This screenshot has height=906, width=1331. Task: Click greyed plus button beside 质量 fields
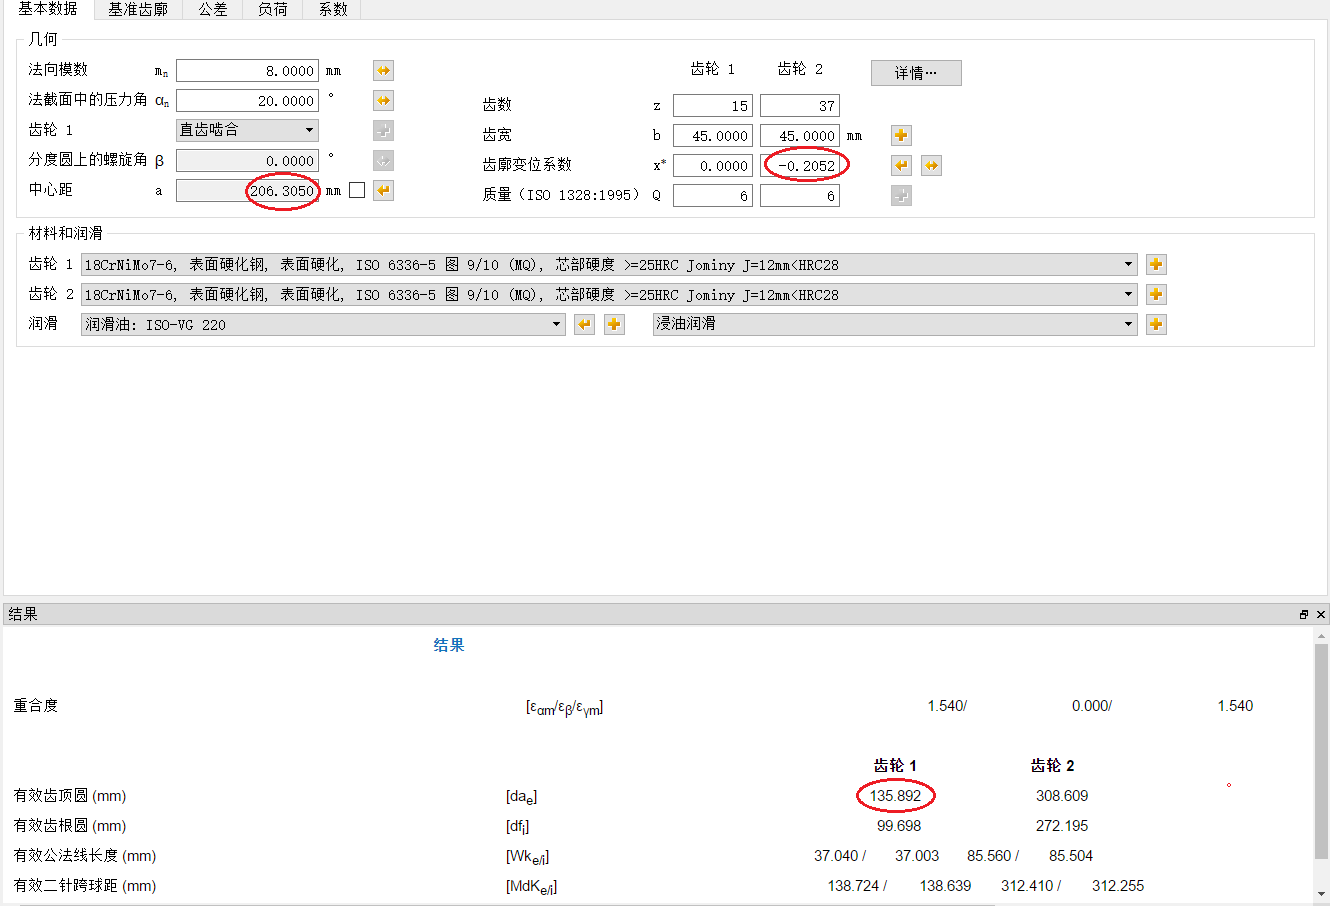901,196
